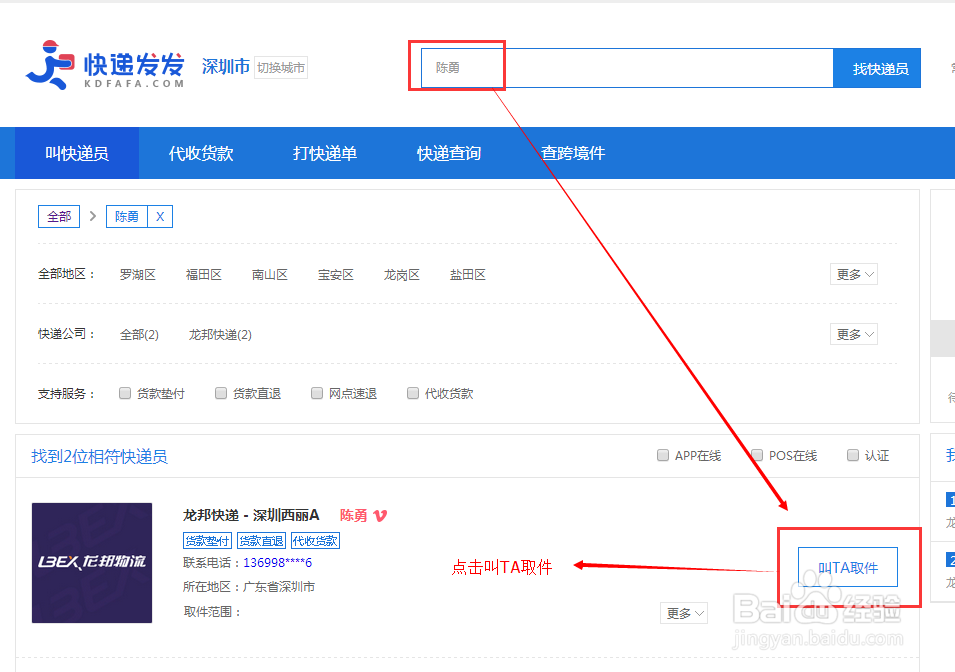Switch to the 快递查询 tab

click(x=448, y=153)
